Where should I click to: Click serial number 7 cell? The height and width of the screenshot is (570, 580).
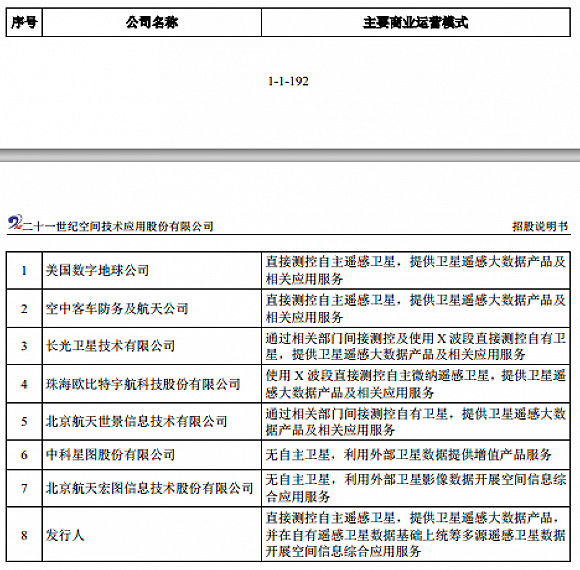tap(24, 488)
